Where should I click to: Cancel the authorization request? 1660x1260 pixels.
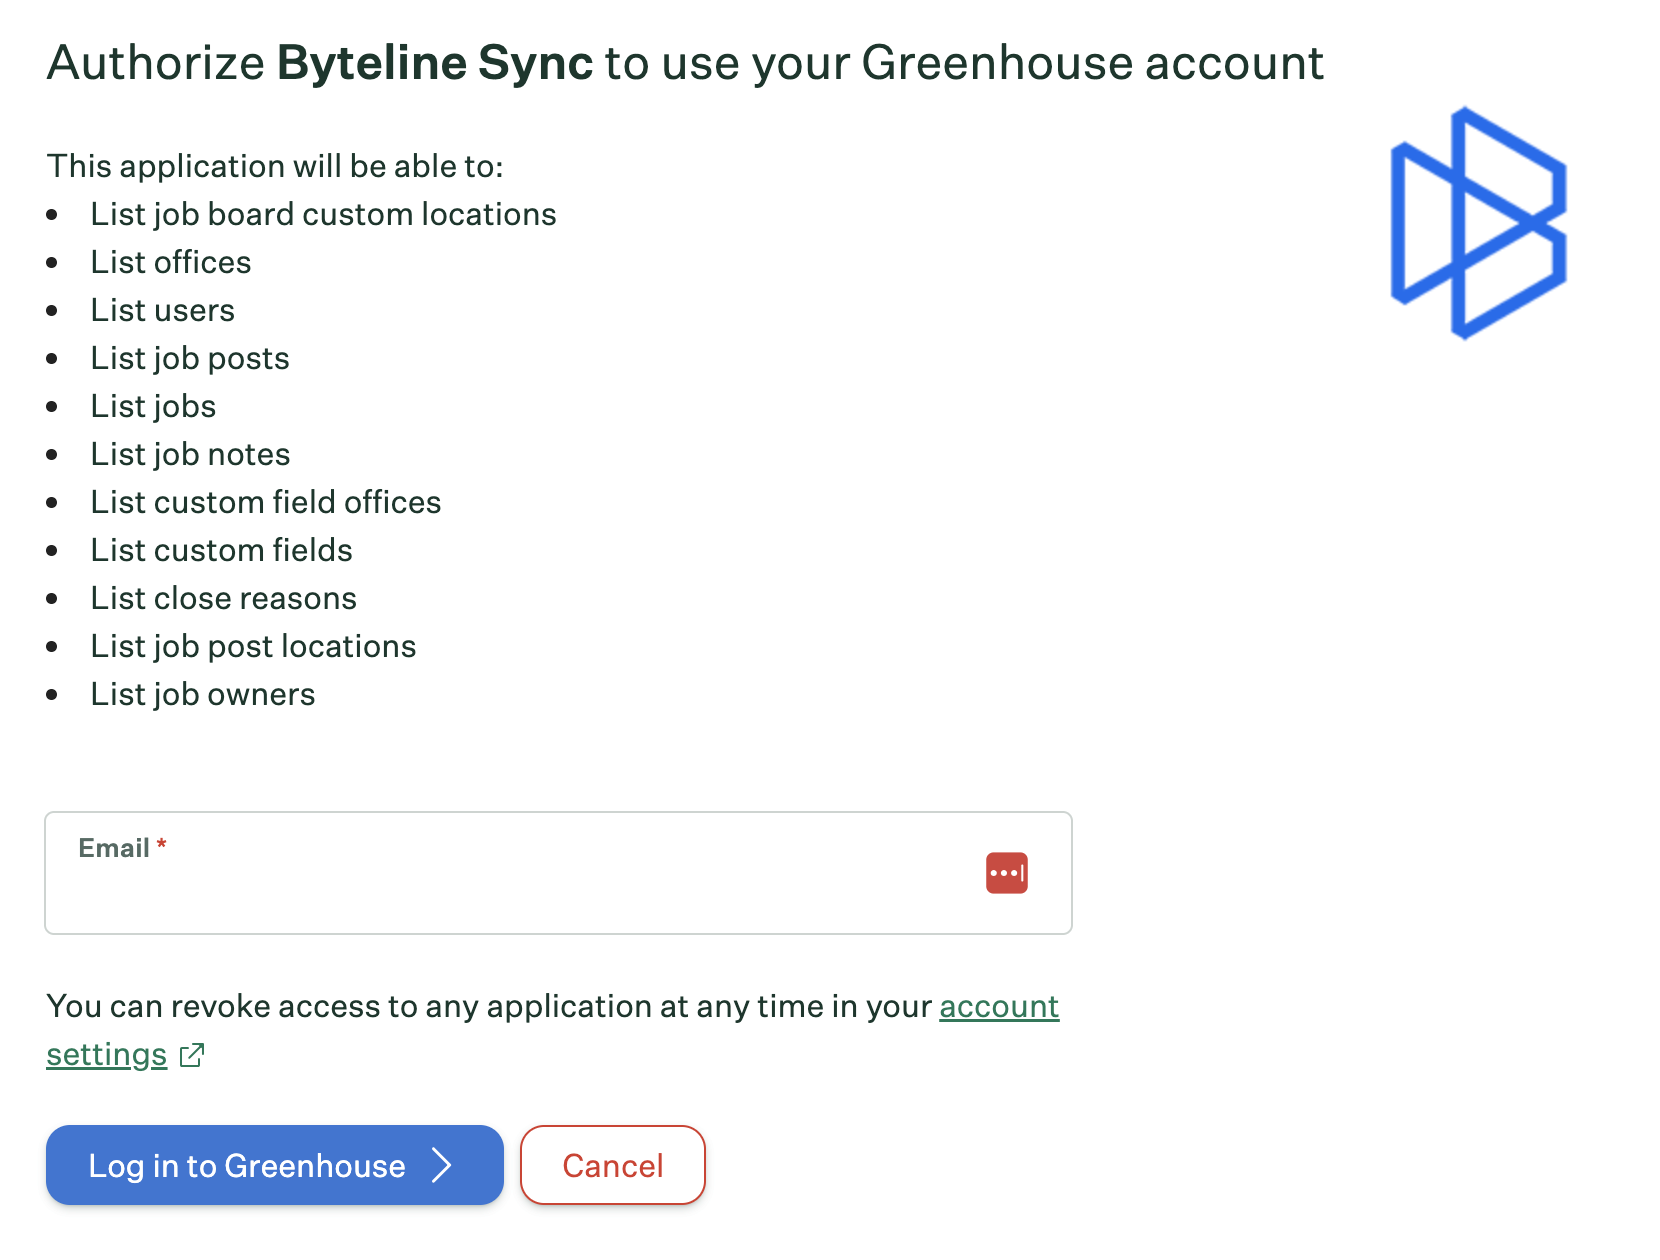coord(612,1165)
